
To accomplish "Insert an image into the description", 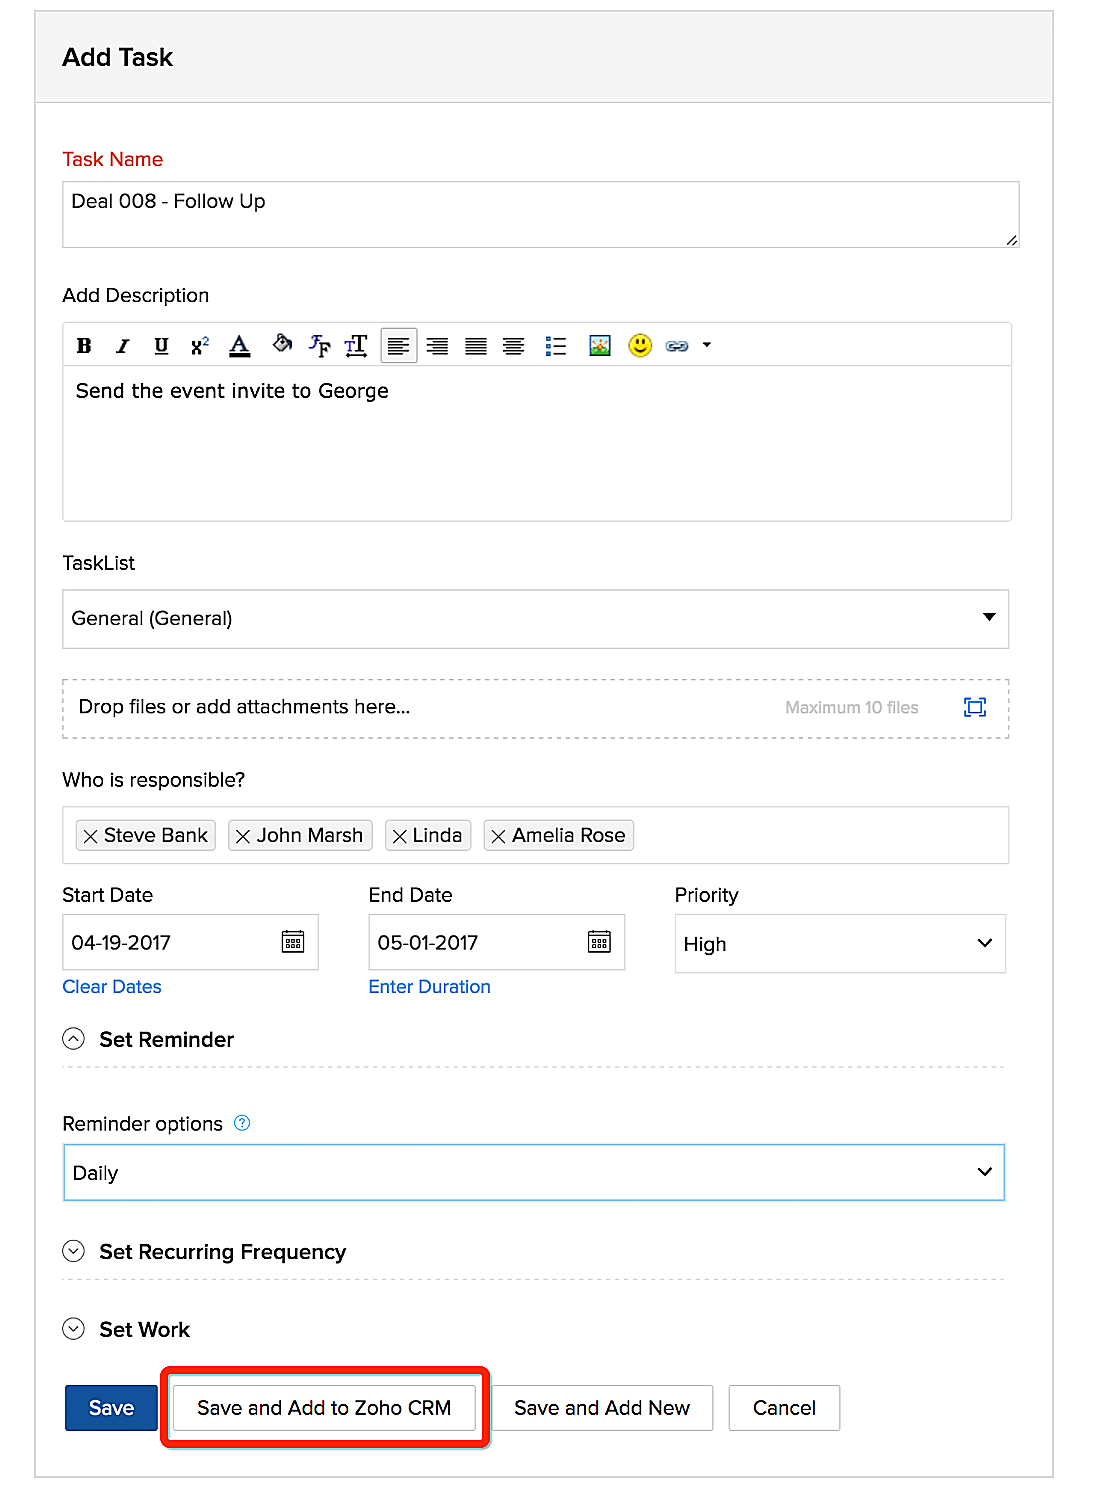I will pyautogui.click(x=599, y=346).
